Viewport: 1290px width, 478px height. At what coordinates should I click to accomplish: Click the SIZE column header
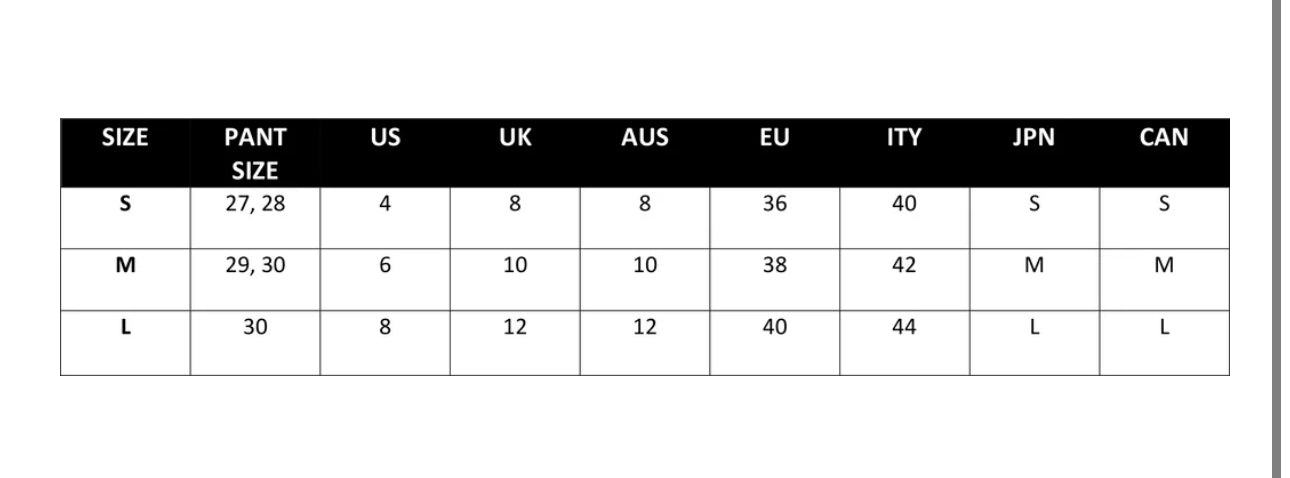(125, 139)
